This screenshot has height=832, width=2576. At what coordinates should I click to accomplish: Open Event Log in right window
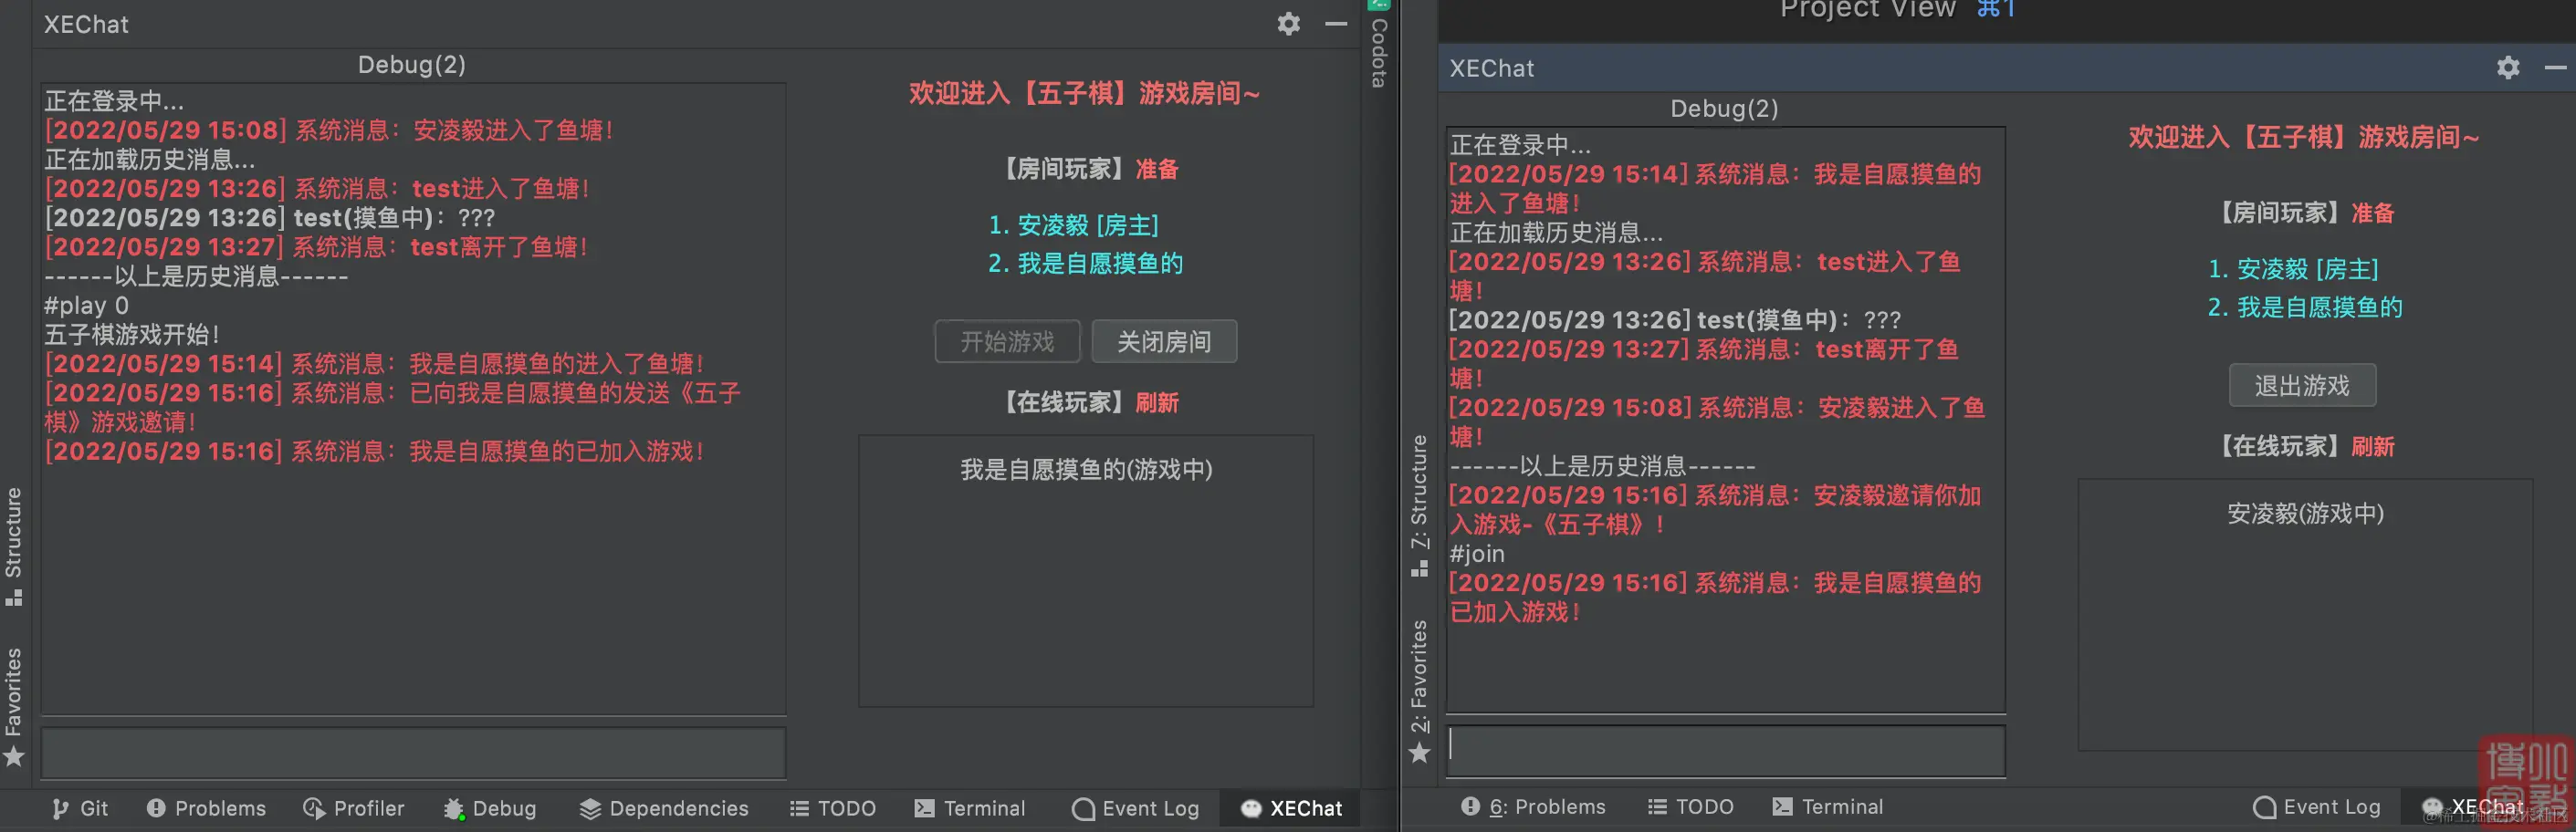click(x=2317, y=806)
